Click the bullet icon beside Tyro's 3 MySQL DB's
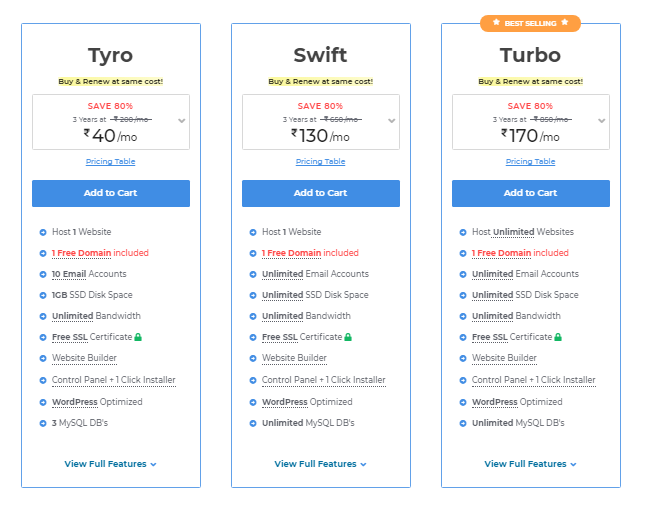The image size is (653, 505). click(43, 422)
